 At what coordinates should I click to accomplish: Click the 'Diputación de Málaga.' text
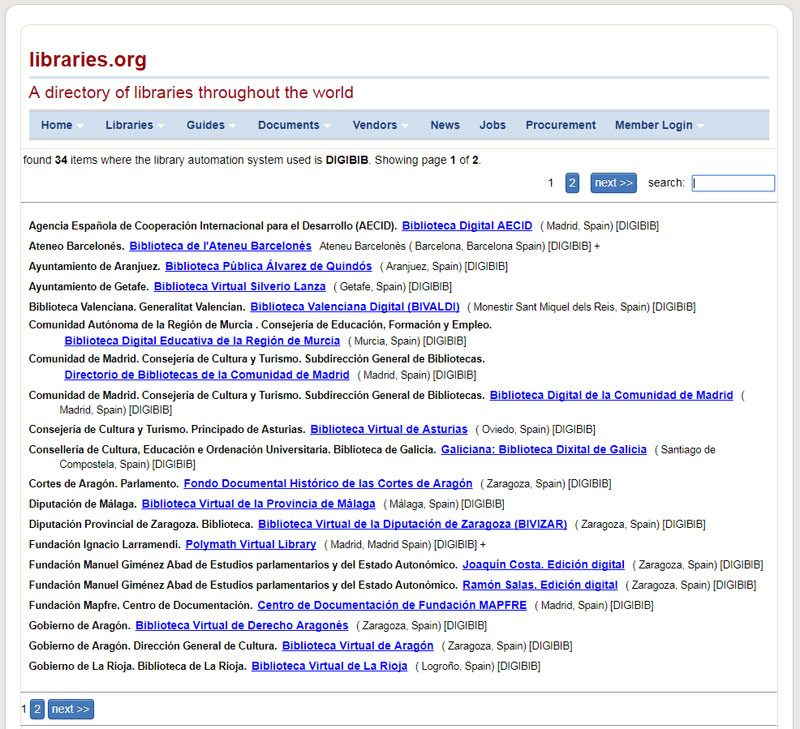(83, 504)
